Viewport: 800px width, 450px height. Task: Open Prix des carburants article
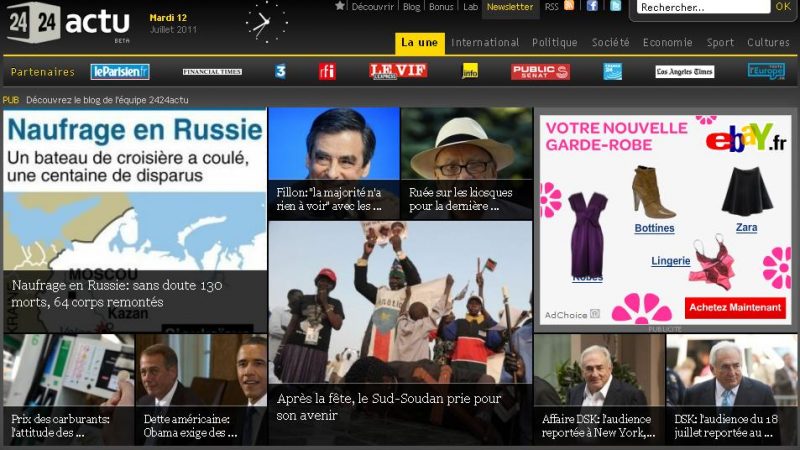click(68, 389)
